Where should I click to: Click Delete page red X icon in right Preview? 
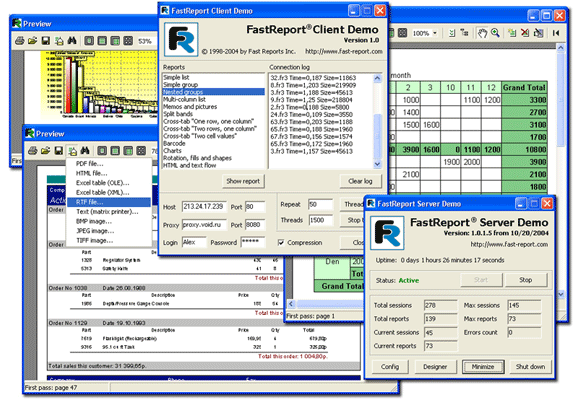click(525, 33)
